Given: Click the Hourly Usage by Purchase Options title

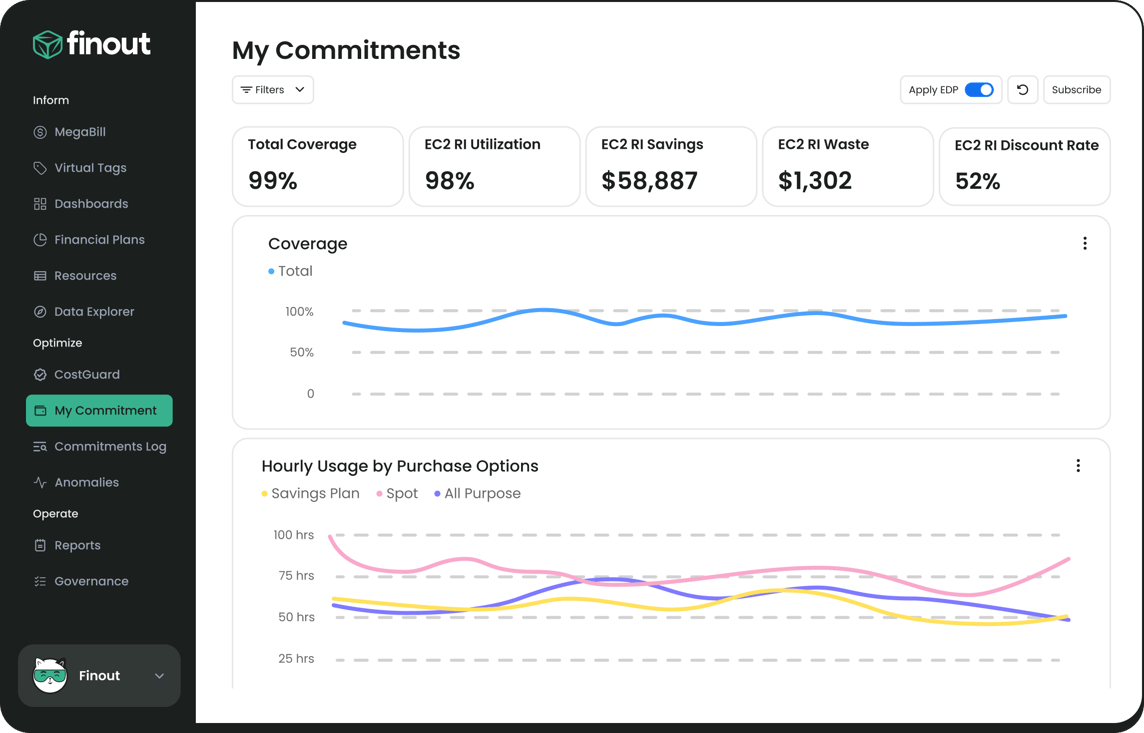Looking at the screenshot, I should (400, 466).
